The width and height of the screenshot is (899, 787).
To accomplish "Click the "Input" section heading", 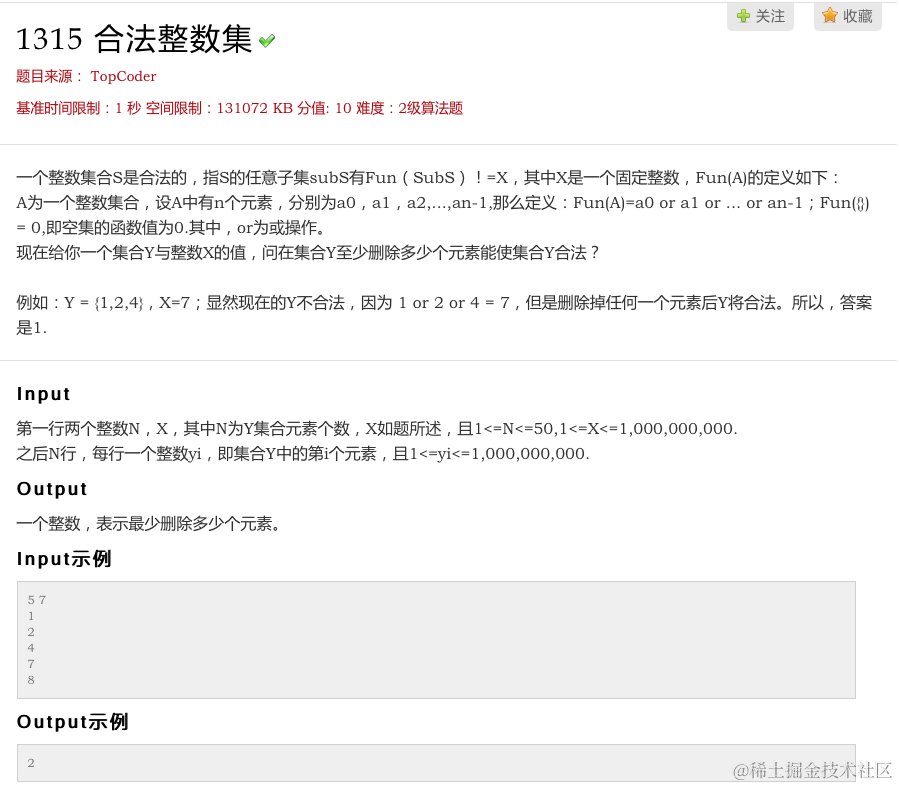I will click(x=44, y=394).
